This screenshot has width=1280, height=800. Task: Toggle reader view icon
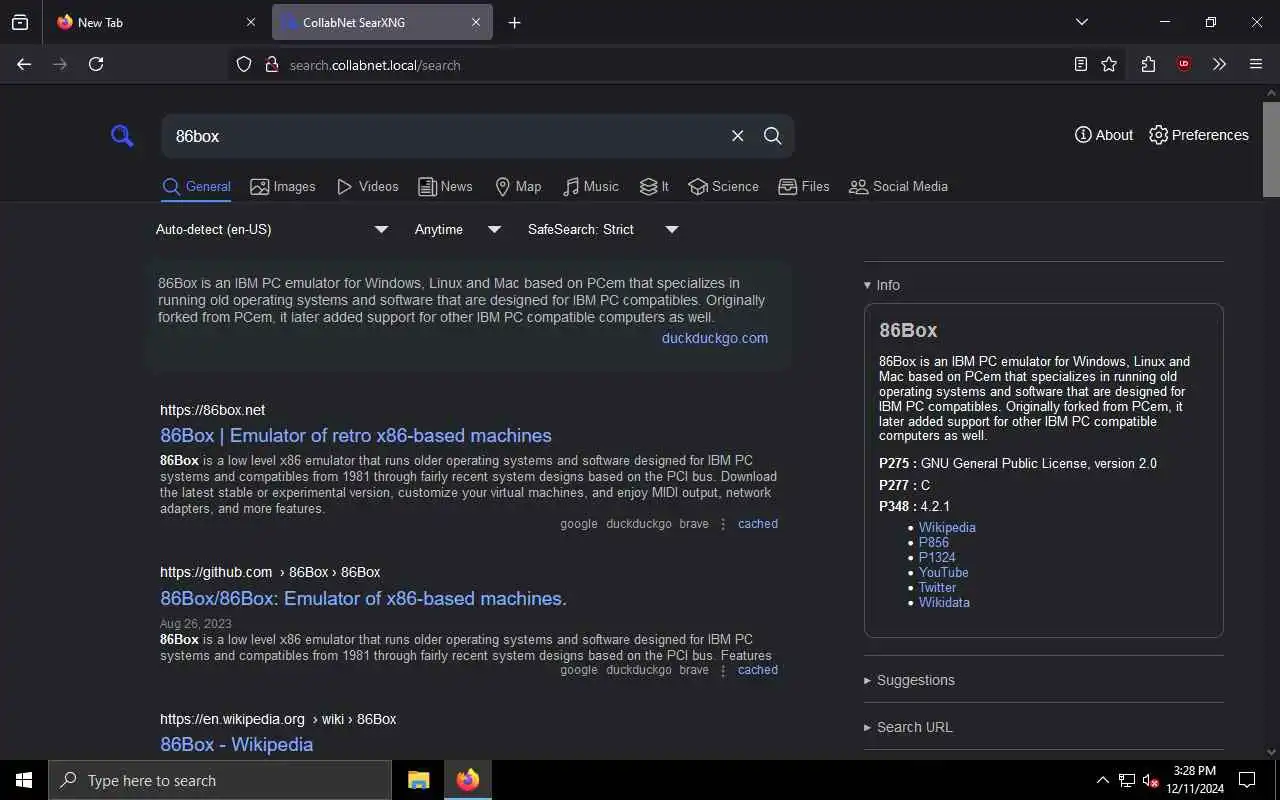click(1081, 64)
